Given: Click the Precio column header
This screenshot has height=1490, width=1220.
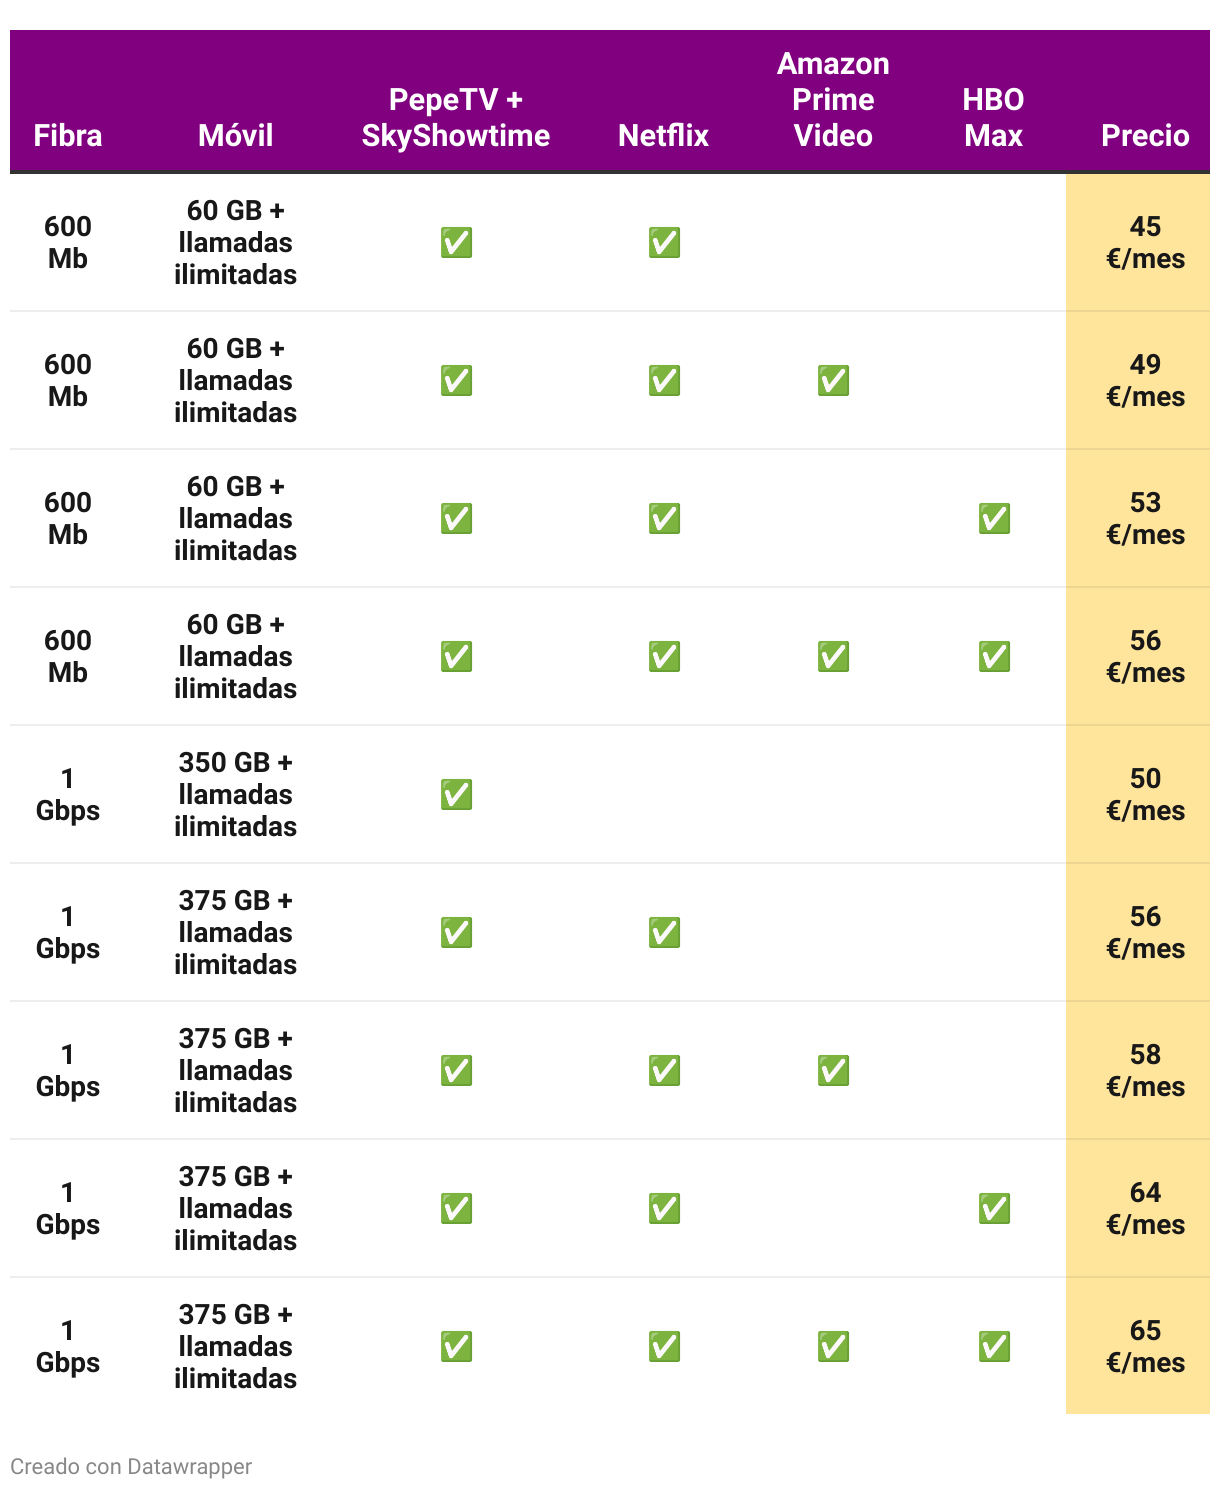Looking at the screenshot, I should tap(1145, 136).
